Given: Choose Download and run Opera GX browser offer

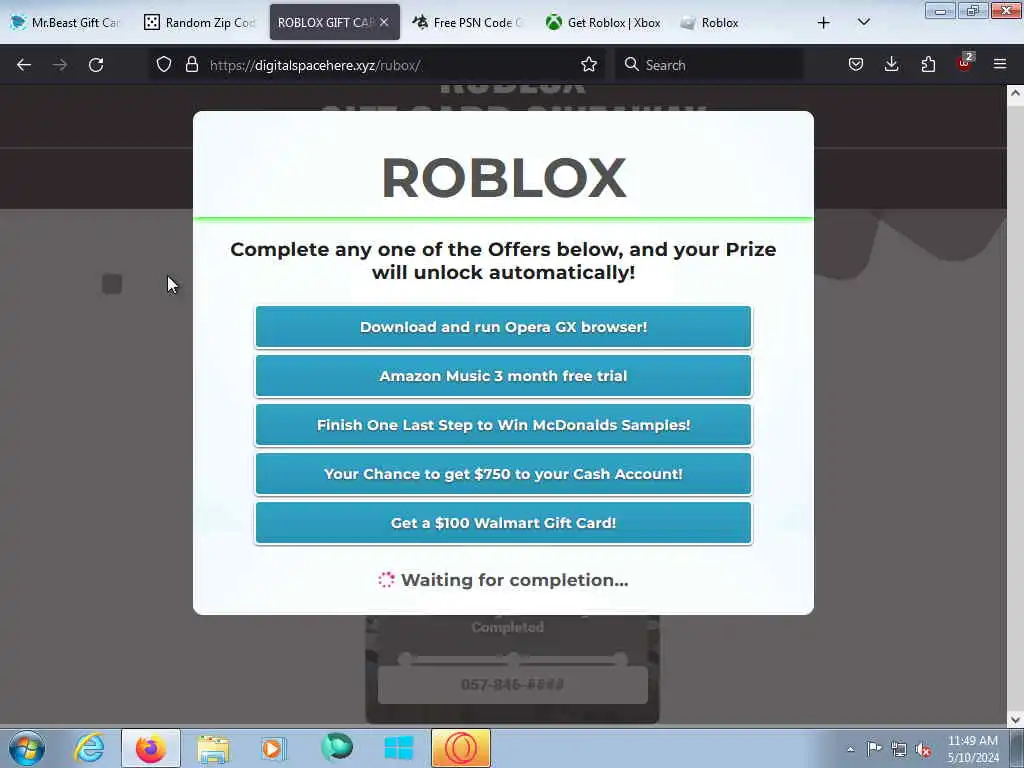Looking at the screenshot, I should pyautogui.click(x=503, y=327).
